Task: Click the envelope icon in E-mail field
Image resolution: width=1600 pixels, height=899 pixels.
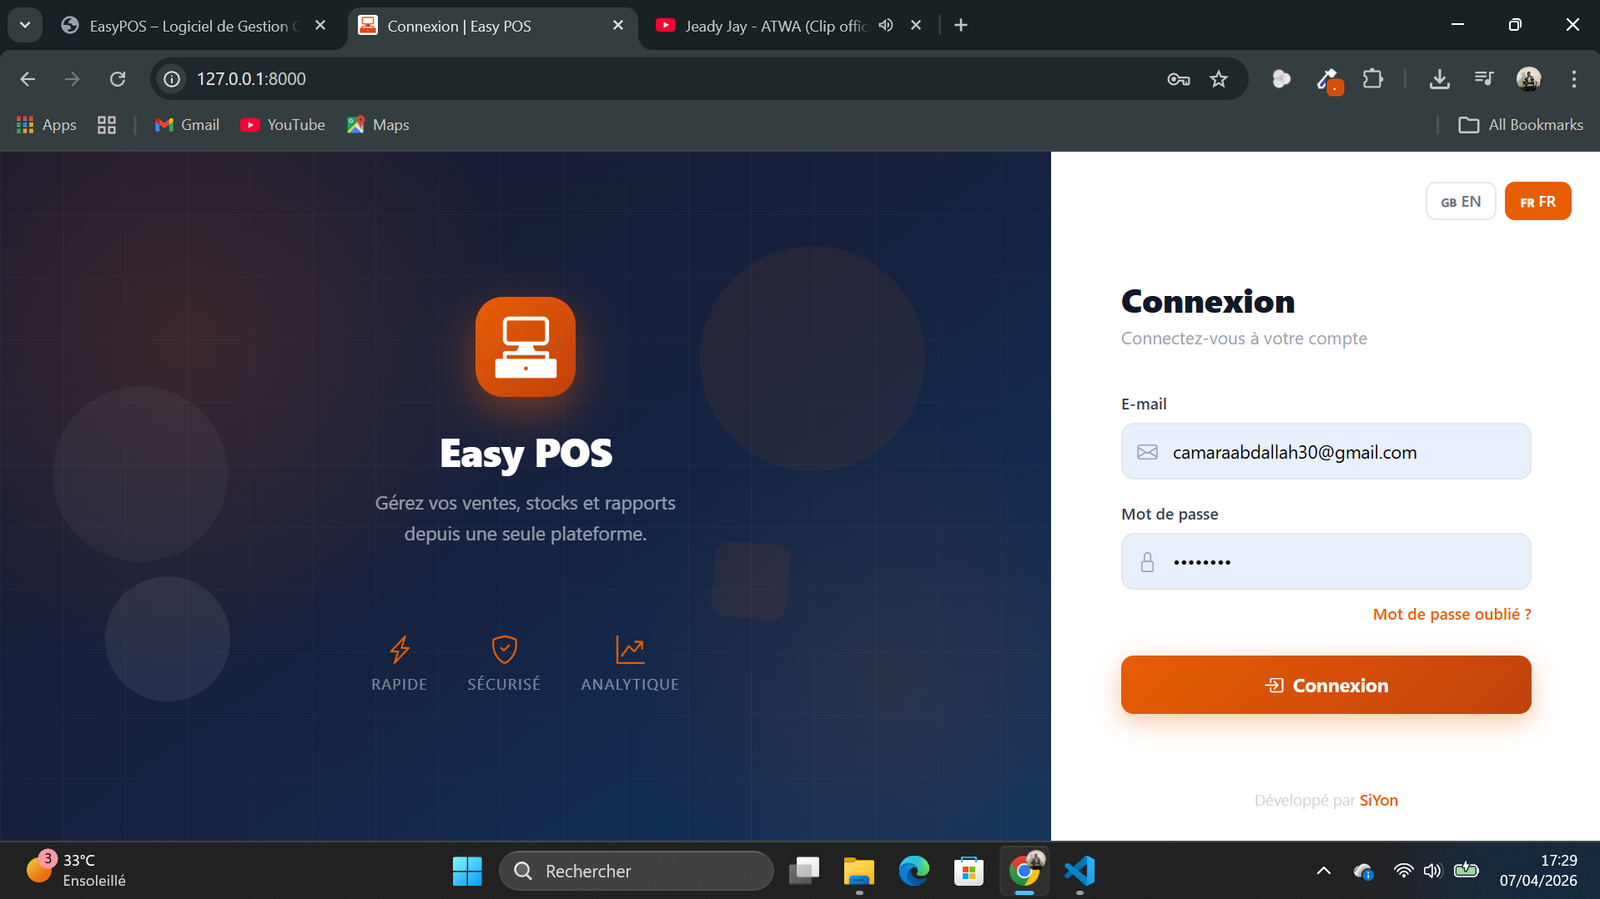Action: coord(1147,452)
